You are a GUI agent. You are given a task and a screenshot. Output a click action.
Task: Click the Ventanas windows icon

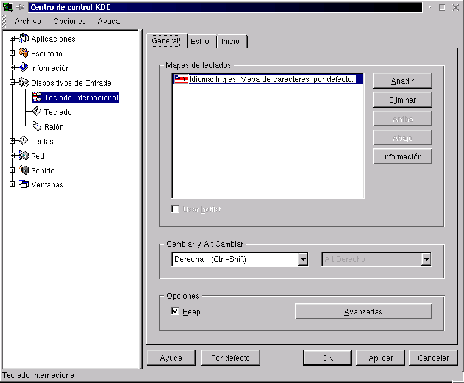point(24,184)
